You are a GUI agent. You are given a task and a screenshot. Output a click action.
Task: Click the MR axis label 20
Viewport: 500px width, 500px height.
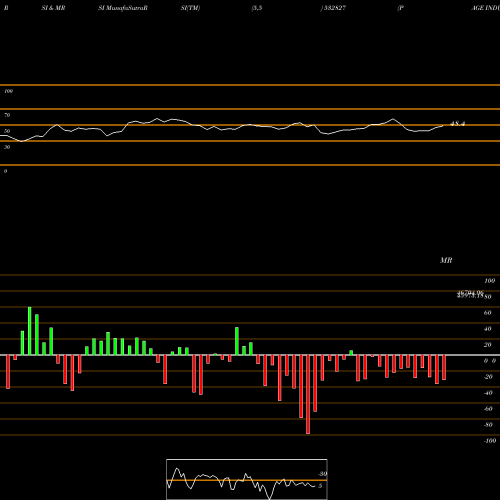487,345
